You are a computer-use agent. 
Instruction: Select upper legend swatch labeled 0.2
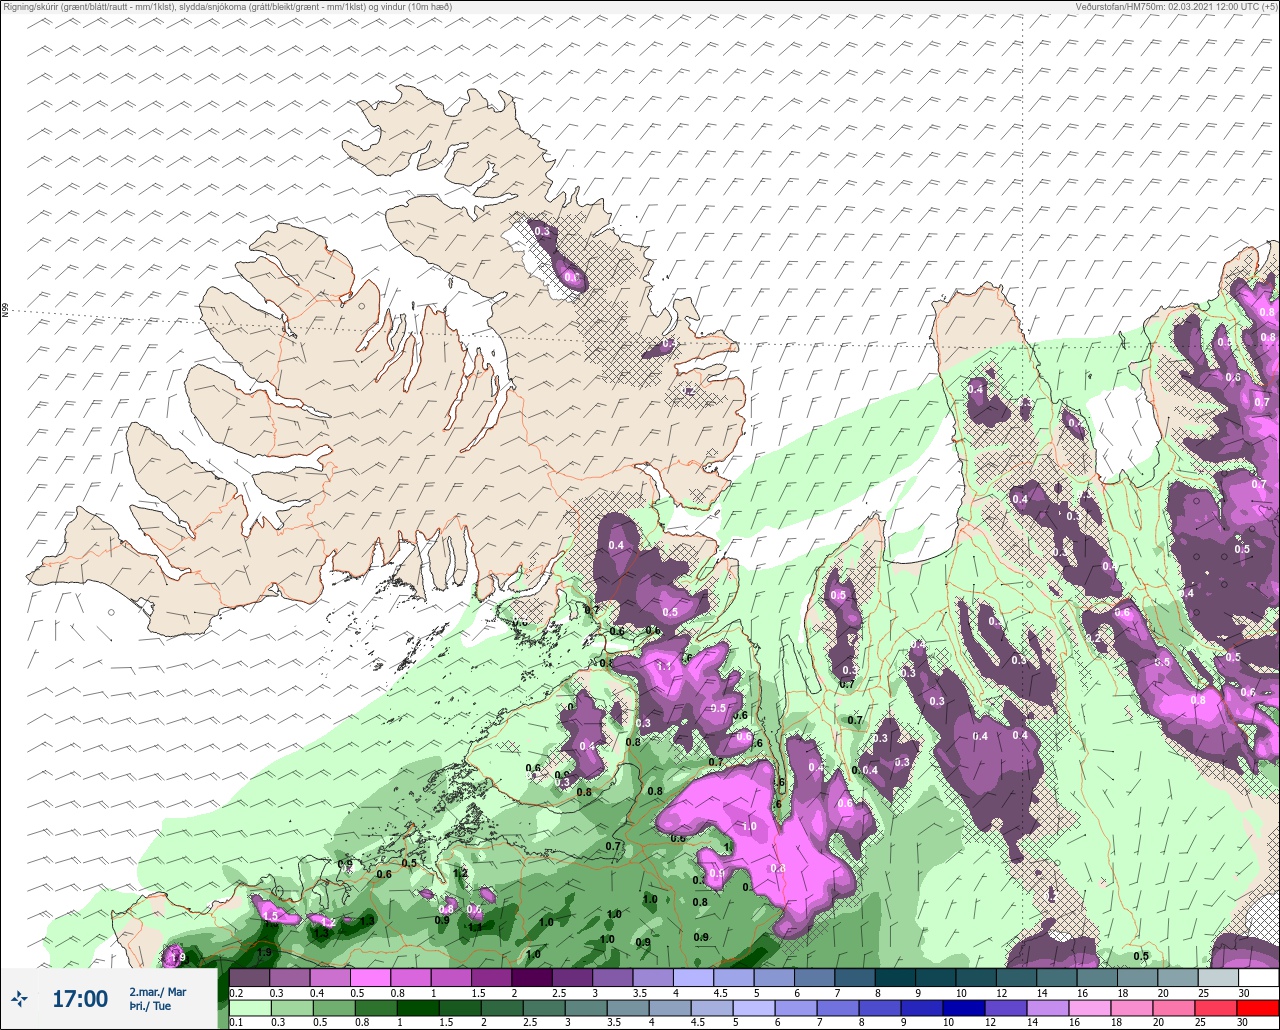click(250, 977)
